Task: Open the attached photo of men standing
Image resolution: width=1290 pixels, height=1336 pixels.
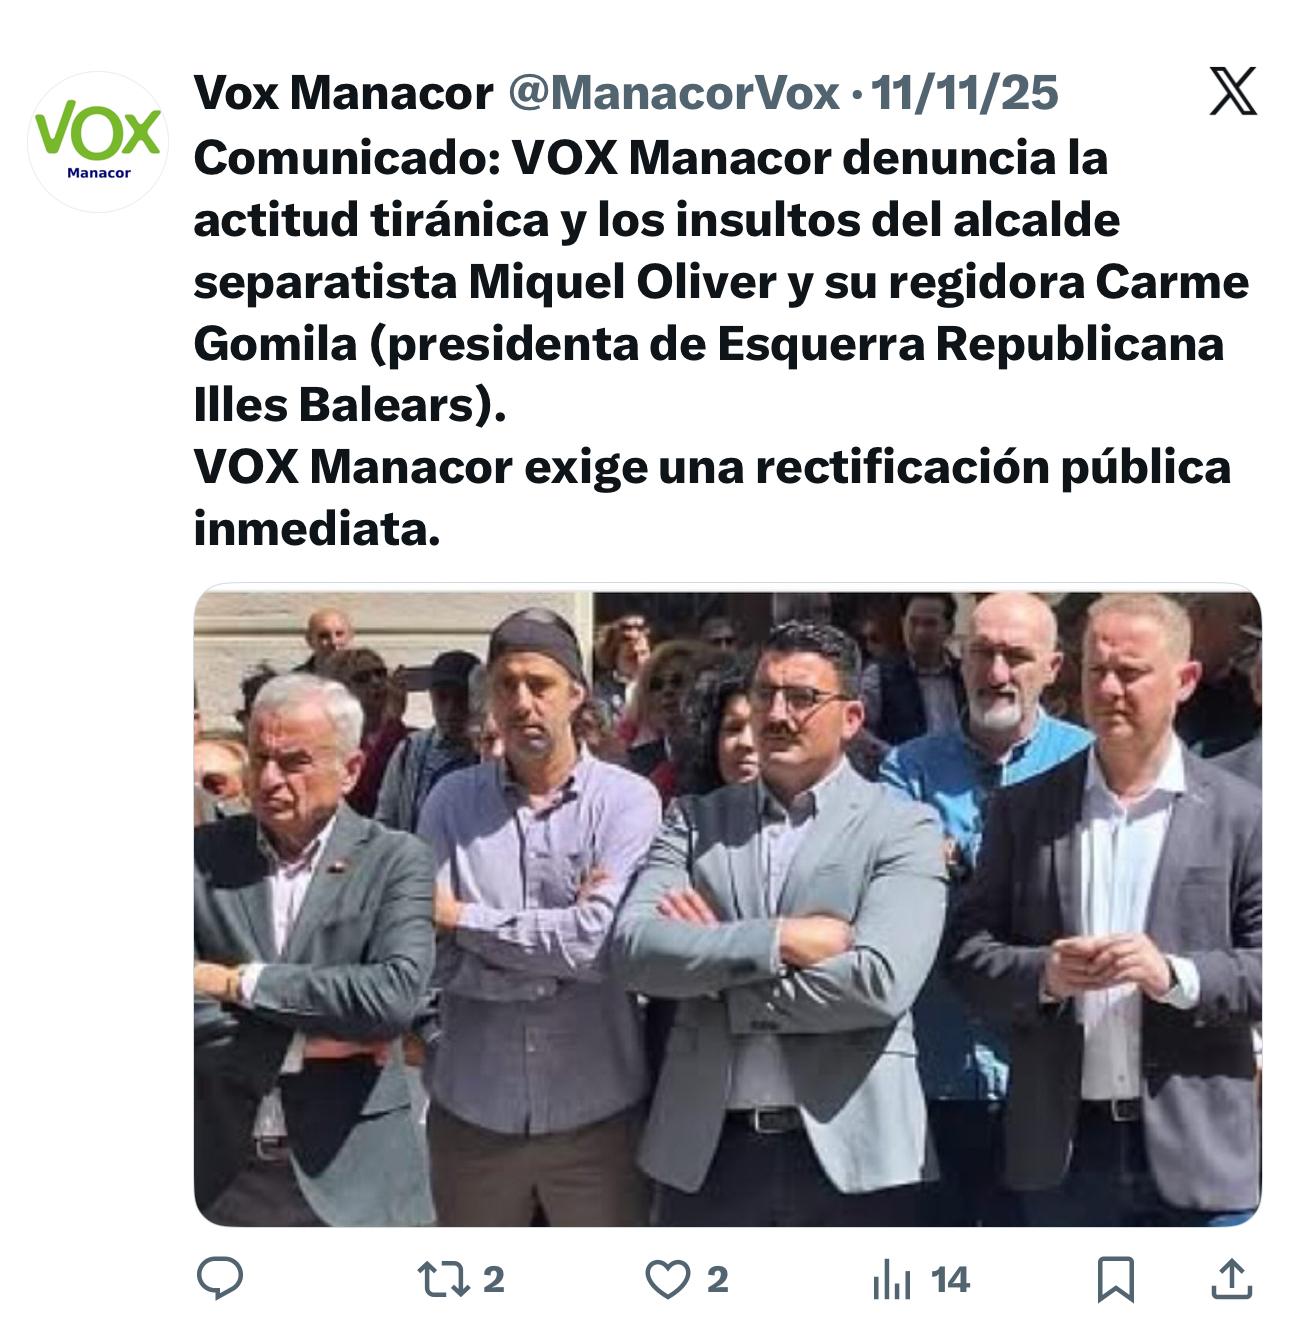Action: tap(727, 909)
